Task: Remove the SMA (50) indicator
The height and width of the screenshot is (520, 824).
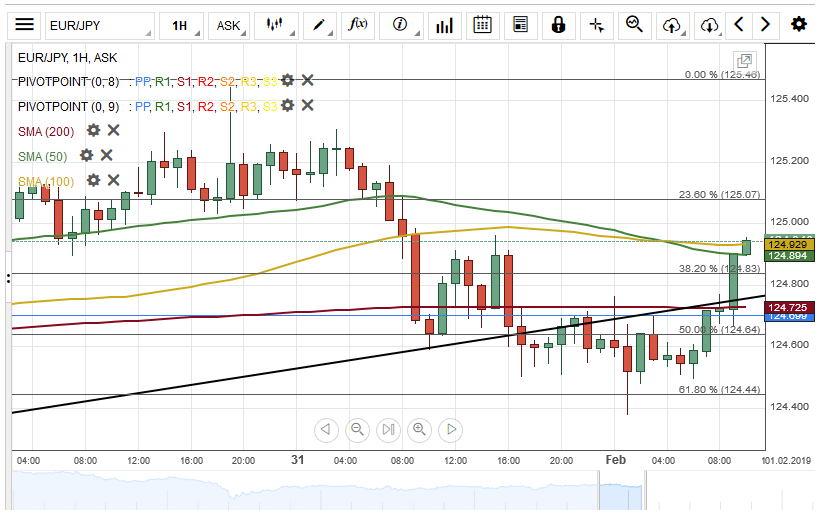Action: (x=106, y=155)
